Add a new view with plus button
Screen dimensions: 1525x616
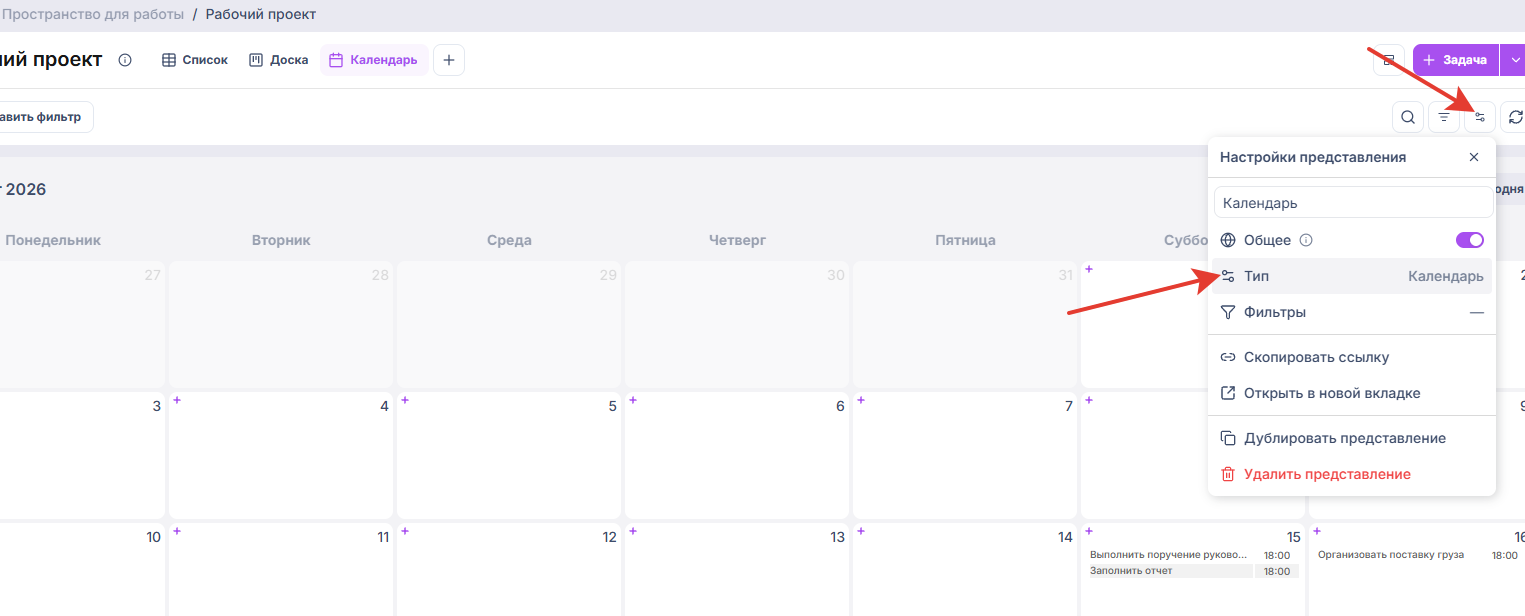tap(449, 60)
